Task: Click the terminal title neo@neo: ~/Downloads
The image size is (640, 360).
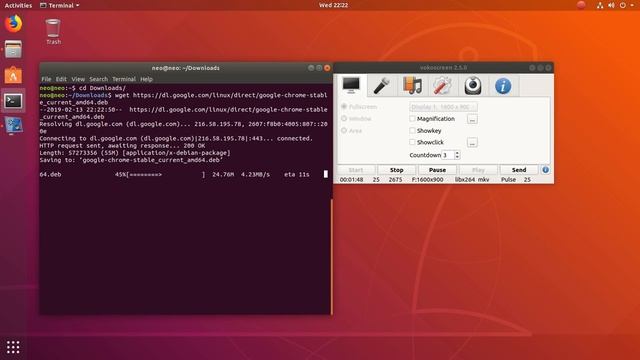Action: pos(186,68)
